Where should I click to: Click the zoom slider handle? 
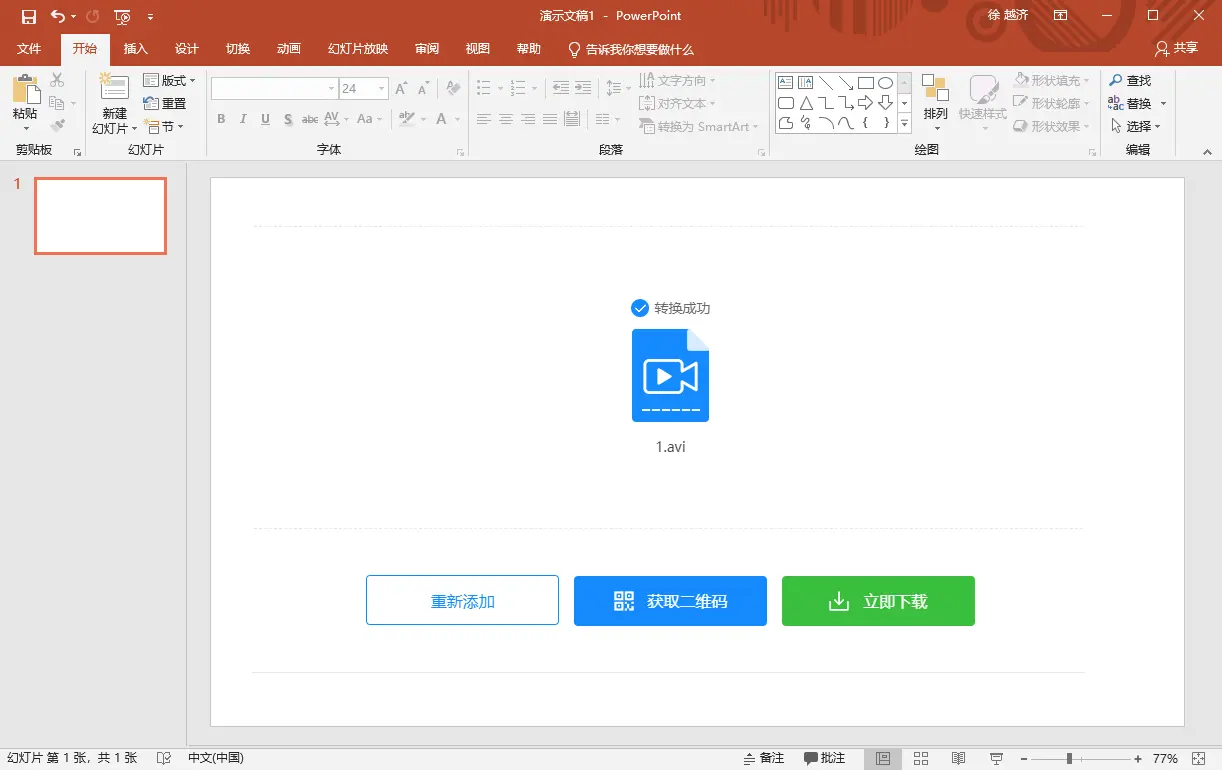click(1069, 759)
